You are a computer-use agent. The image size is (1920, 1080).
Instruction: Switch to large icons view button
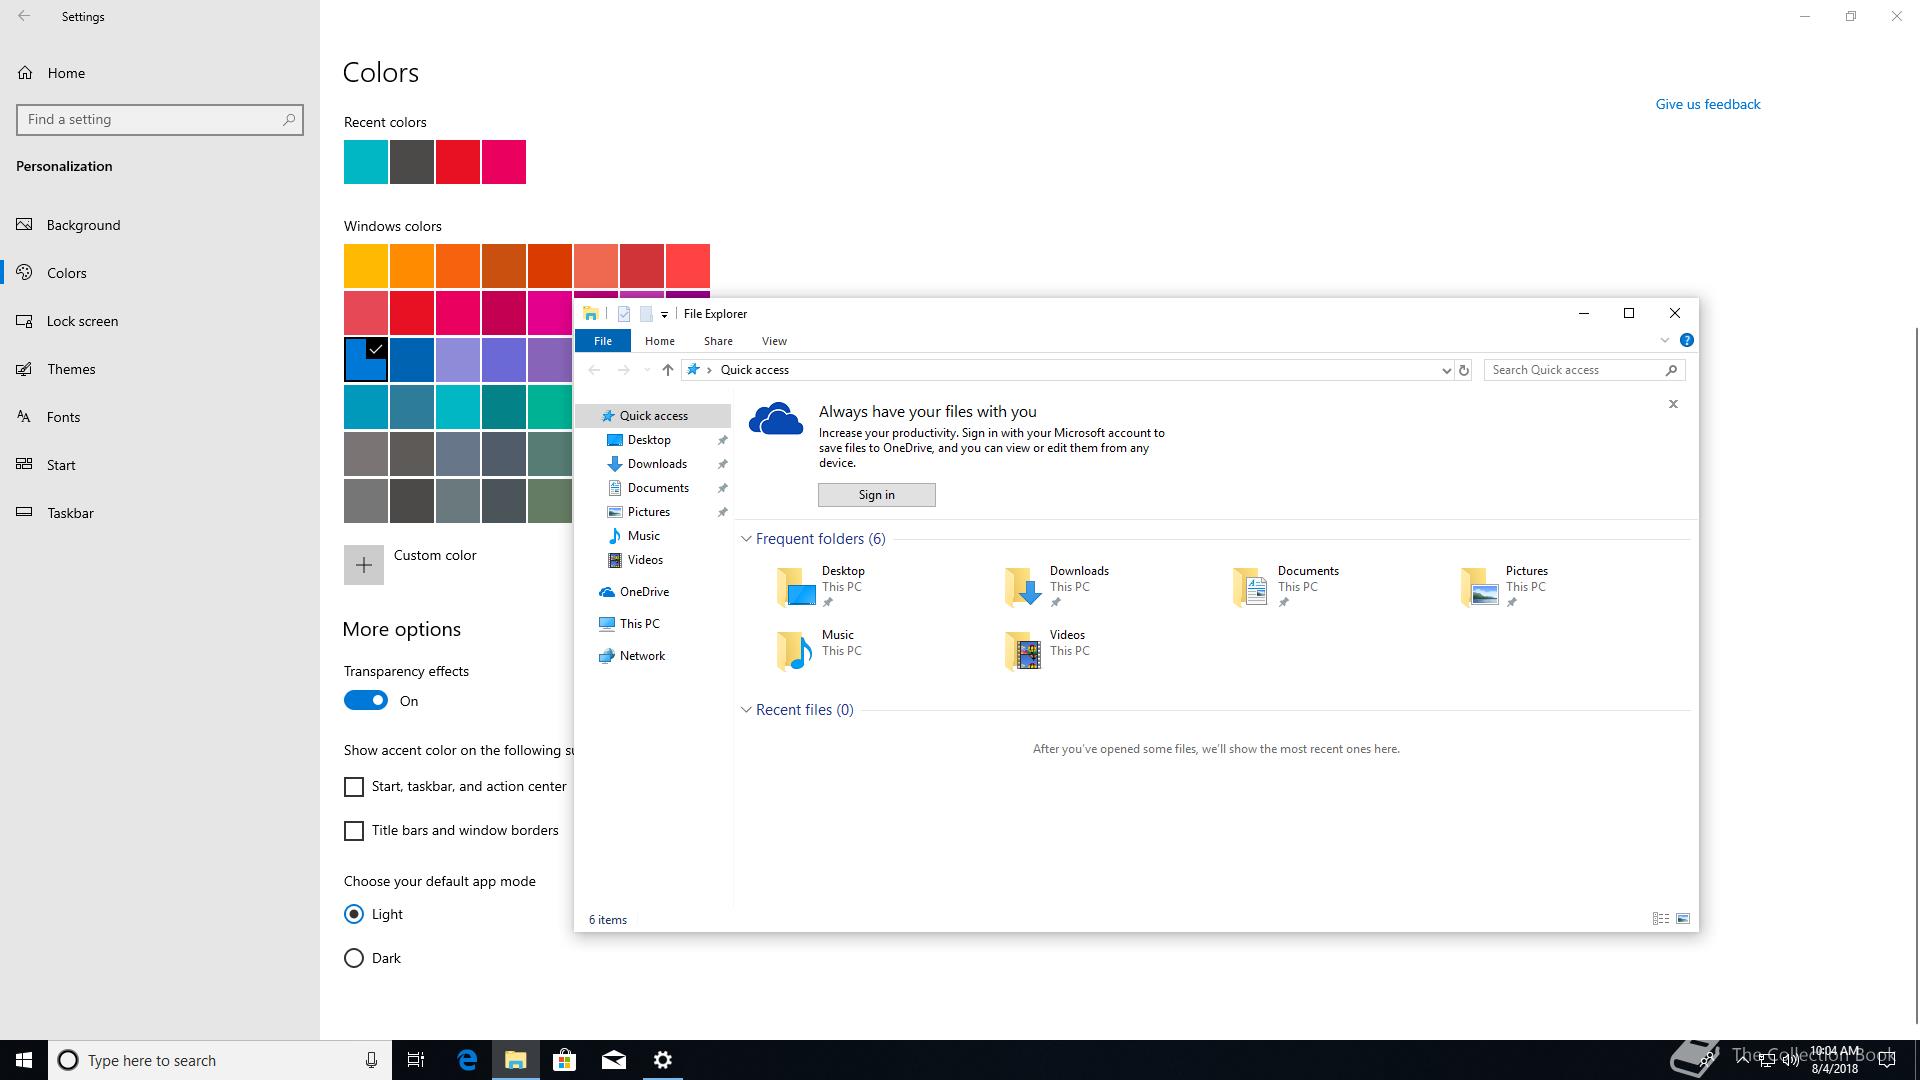1683,919
